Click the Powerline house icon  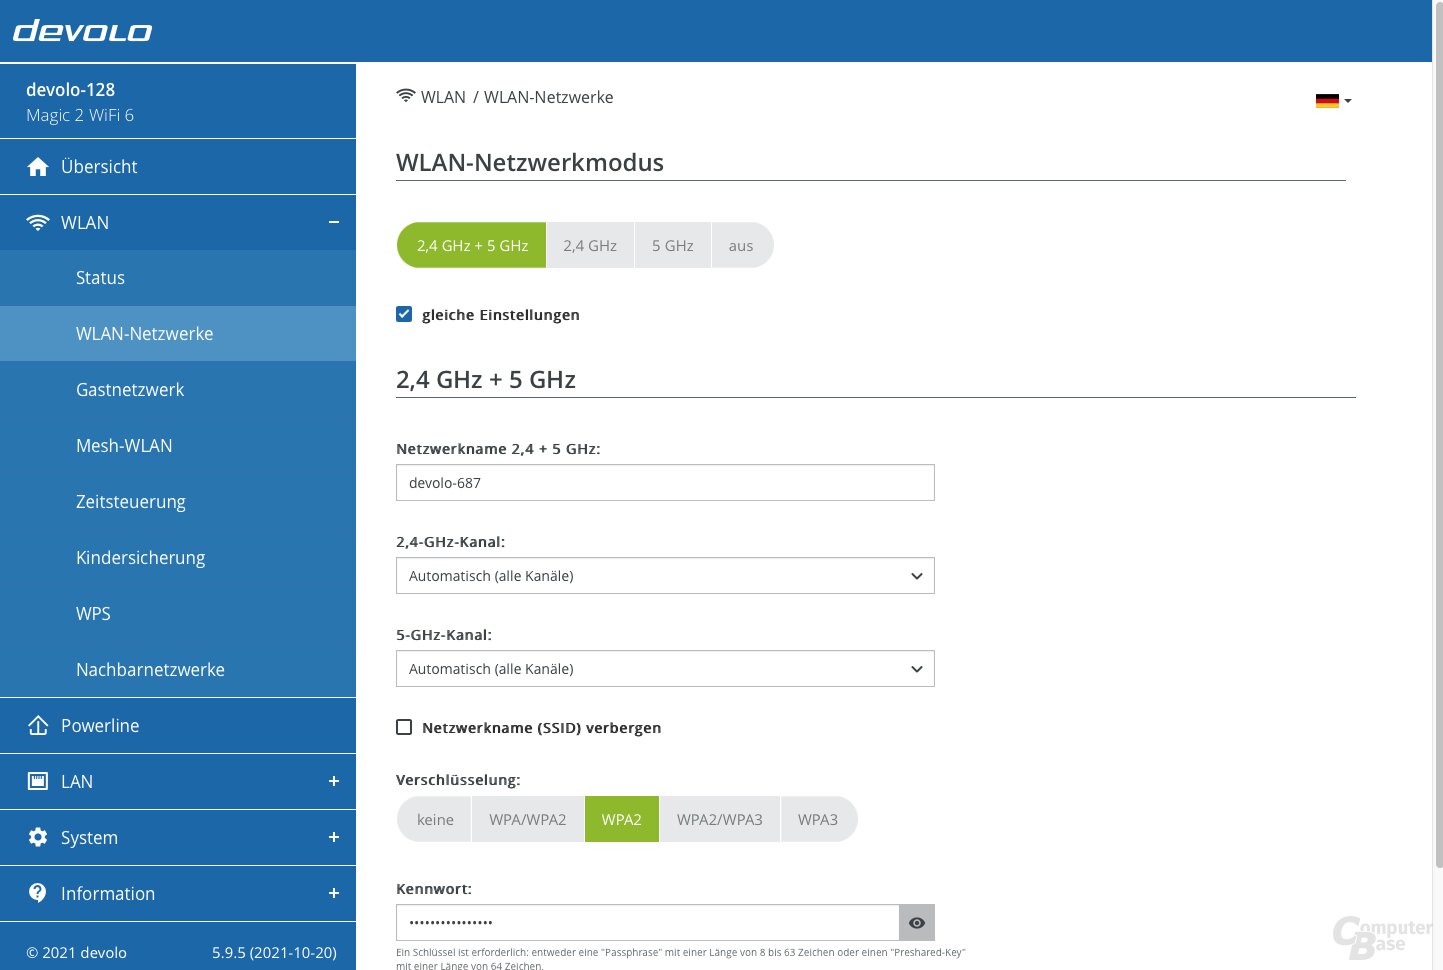38,725
